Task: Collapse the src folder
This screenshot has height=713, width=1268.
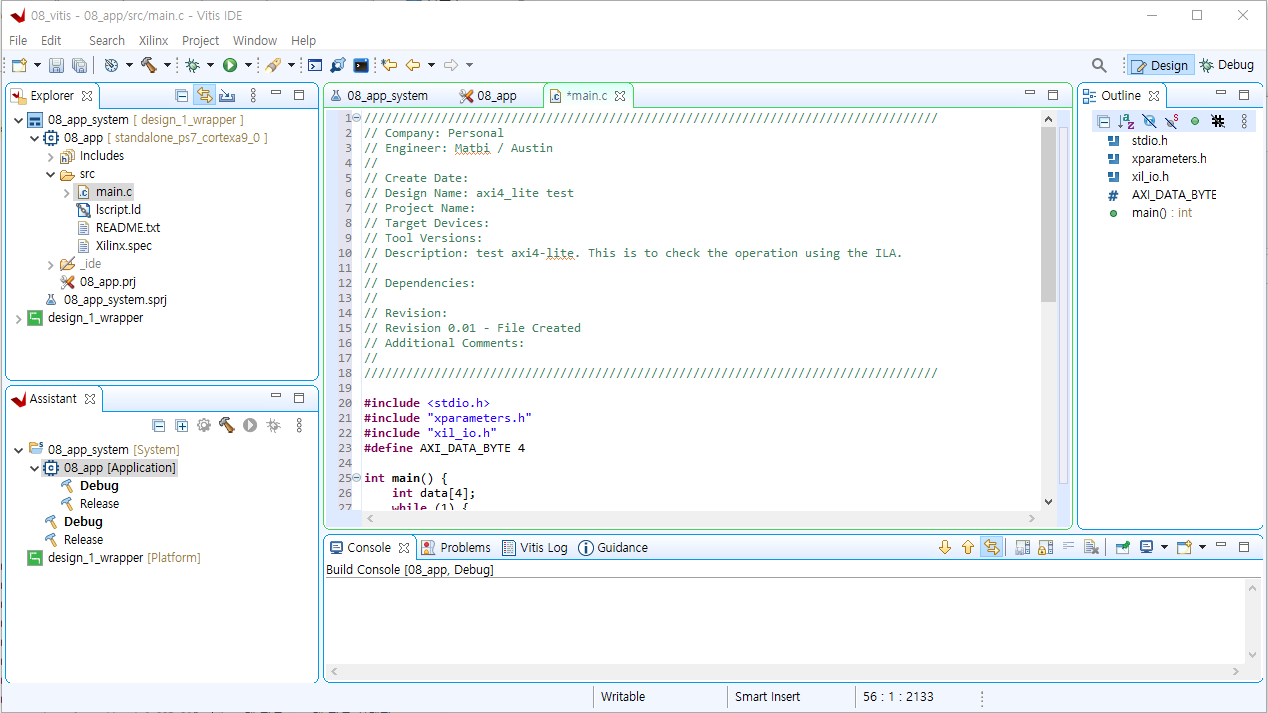Action: [x=51, y=175]
